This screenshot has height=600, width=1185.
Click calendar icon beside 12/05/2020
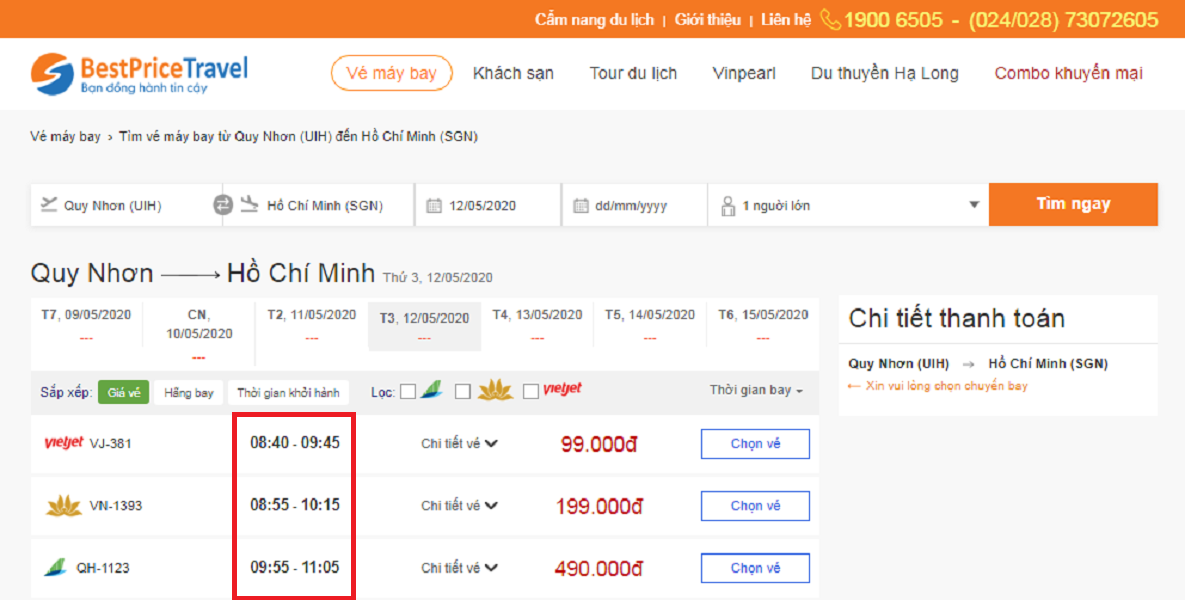(434, 206)
